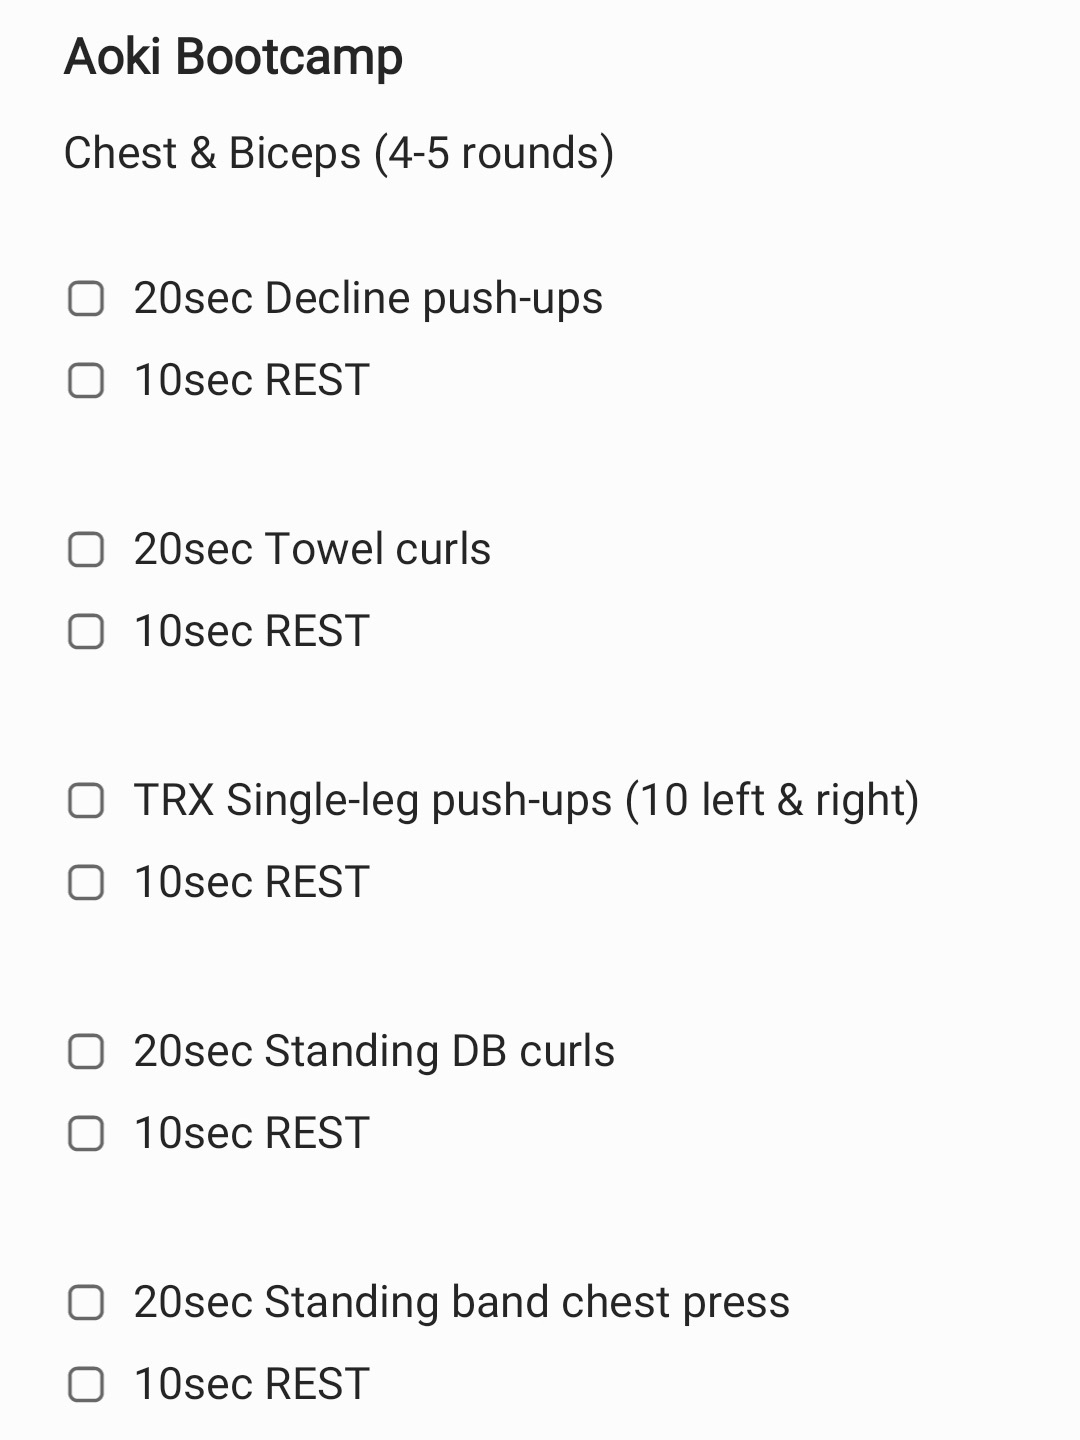1080x1440 pixels.
Task: Place cursor in Standing band chest press text
Action: click(461, 1302)
